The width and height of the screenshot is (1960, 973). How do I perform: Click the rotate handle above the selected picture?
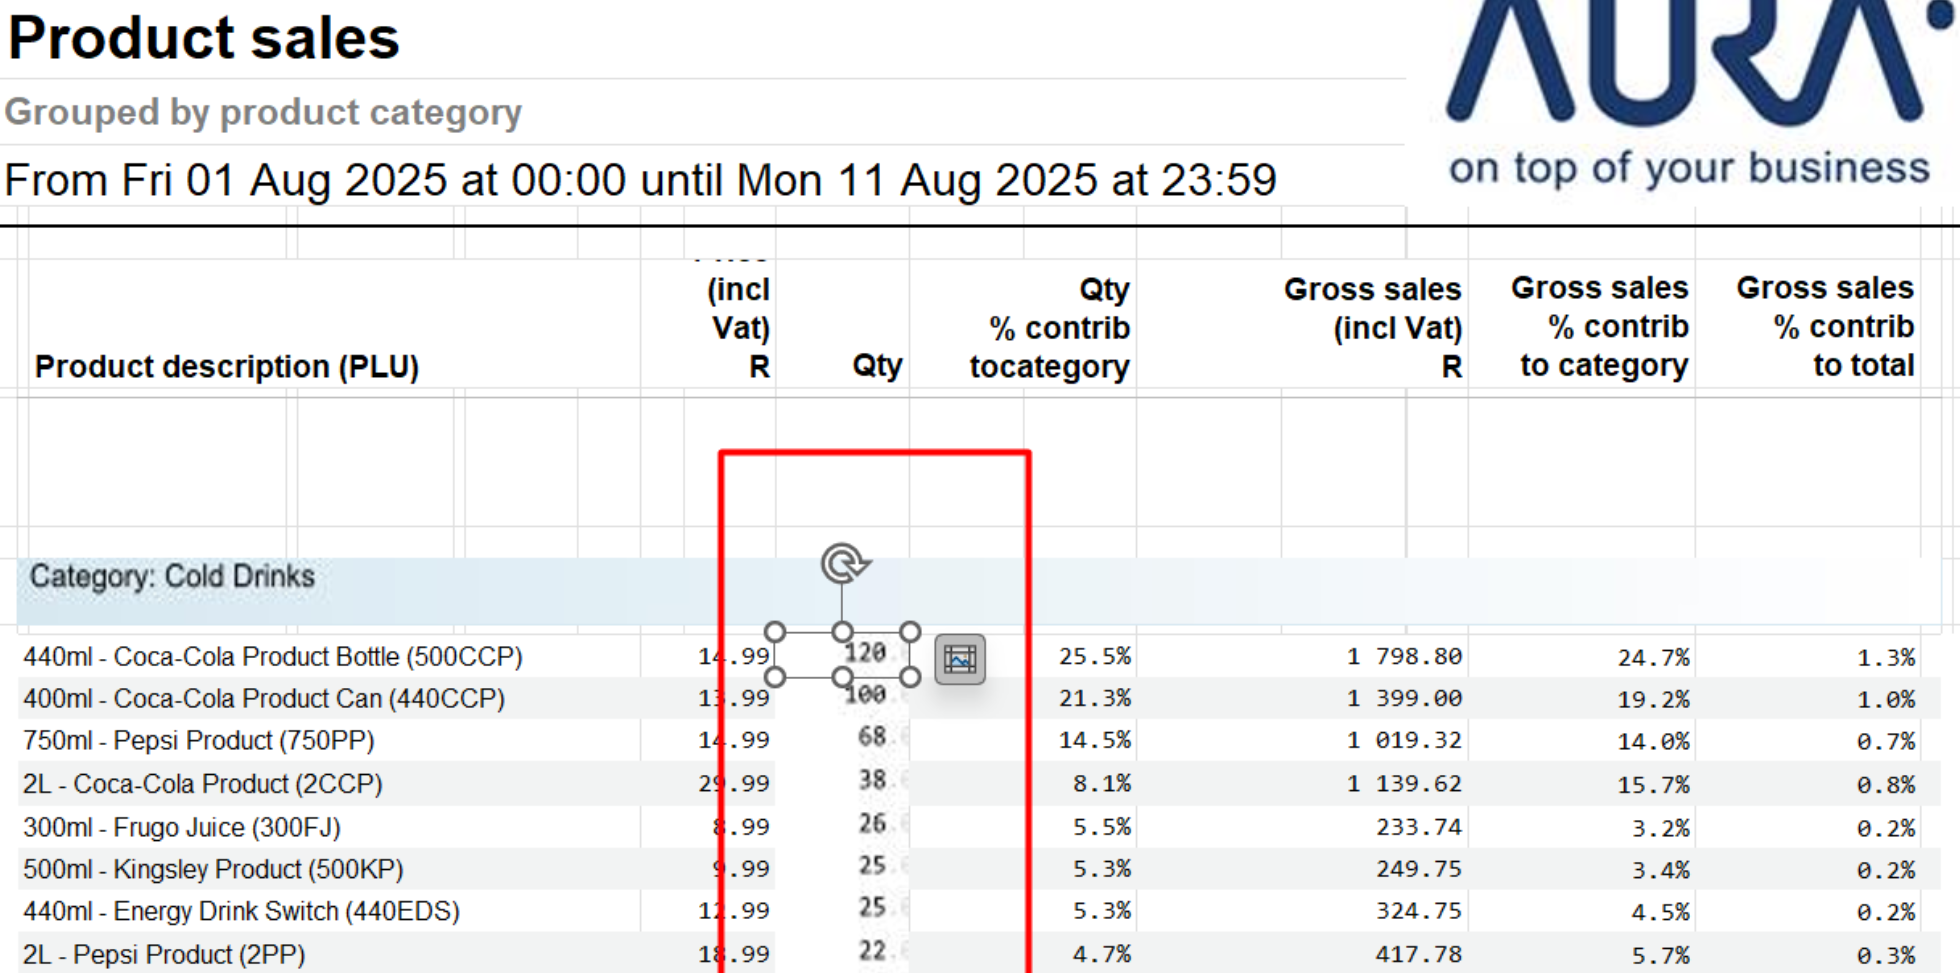(844, 563)
